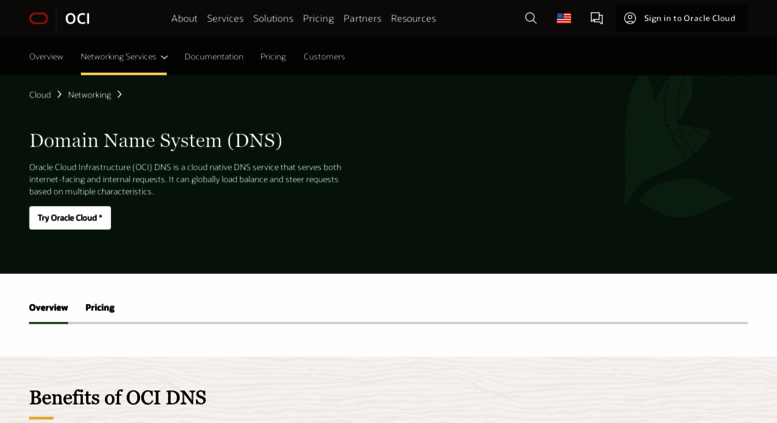Click the Oracle logo icon
This screenshot has width=777, height=423.
pyautogui.click(x=38, y=18)
